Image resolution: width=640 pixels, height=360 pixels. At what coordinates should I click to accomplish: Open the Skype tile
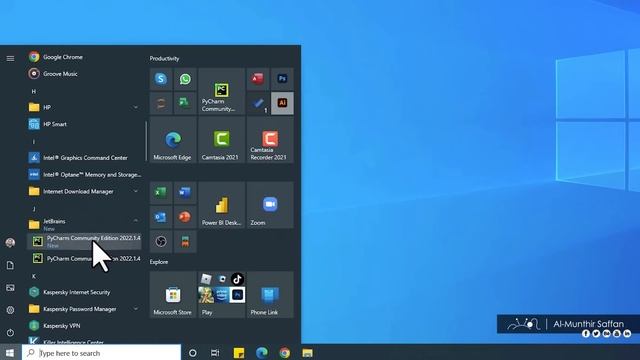tap(161, 79)
